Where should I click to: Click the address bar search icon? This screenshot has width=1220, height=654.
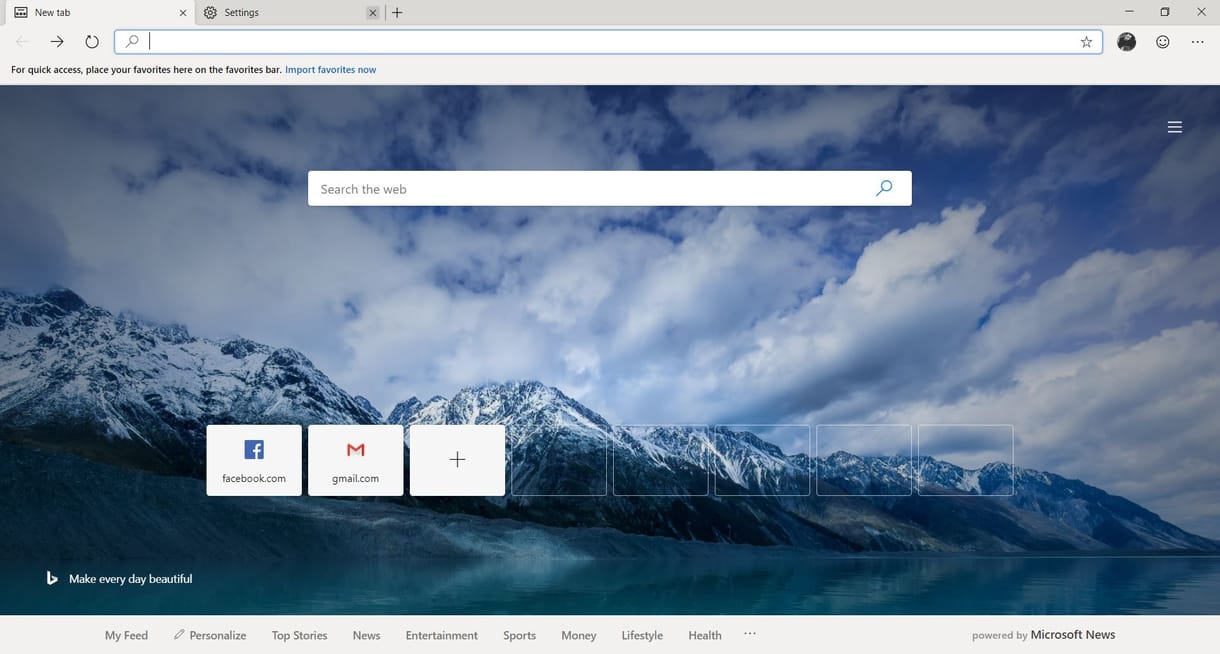tap(132, 42)
